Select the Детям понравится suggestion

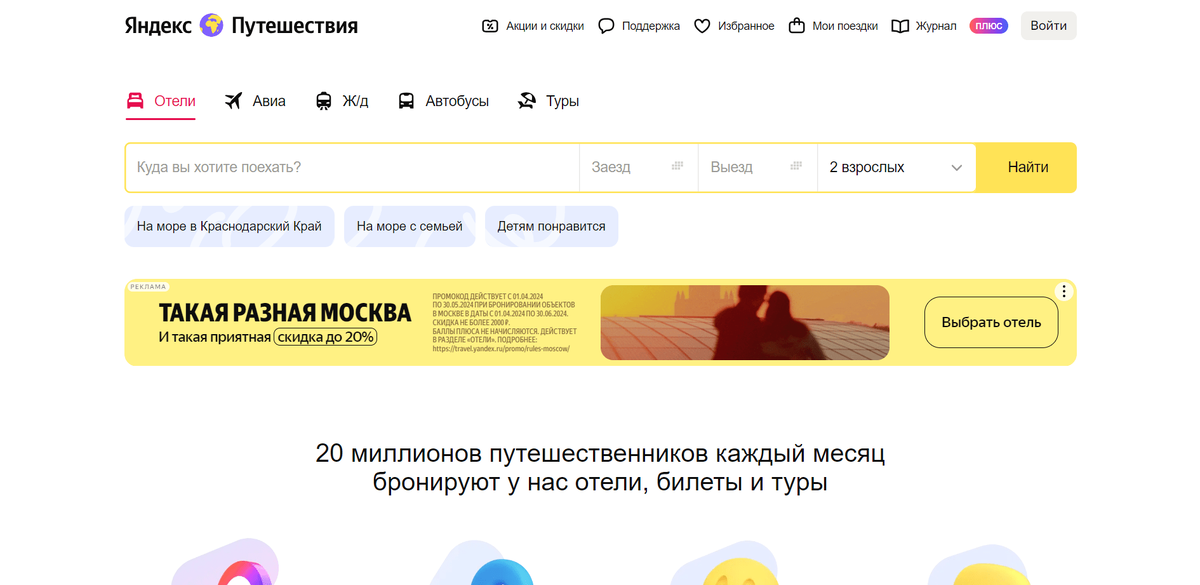coord(552,226)
